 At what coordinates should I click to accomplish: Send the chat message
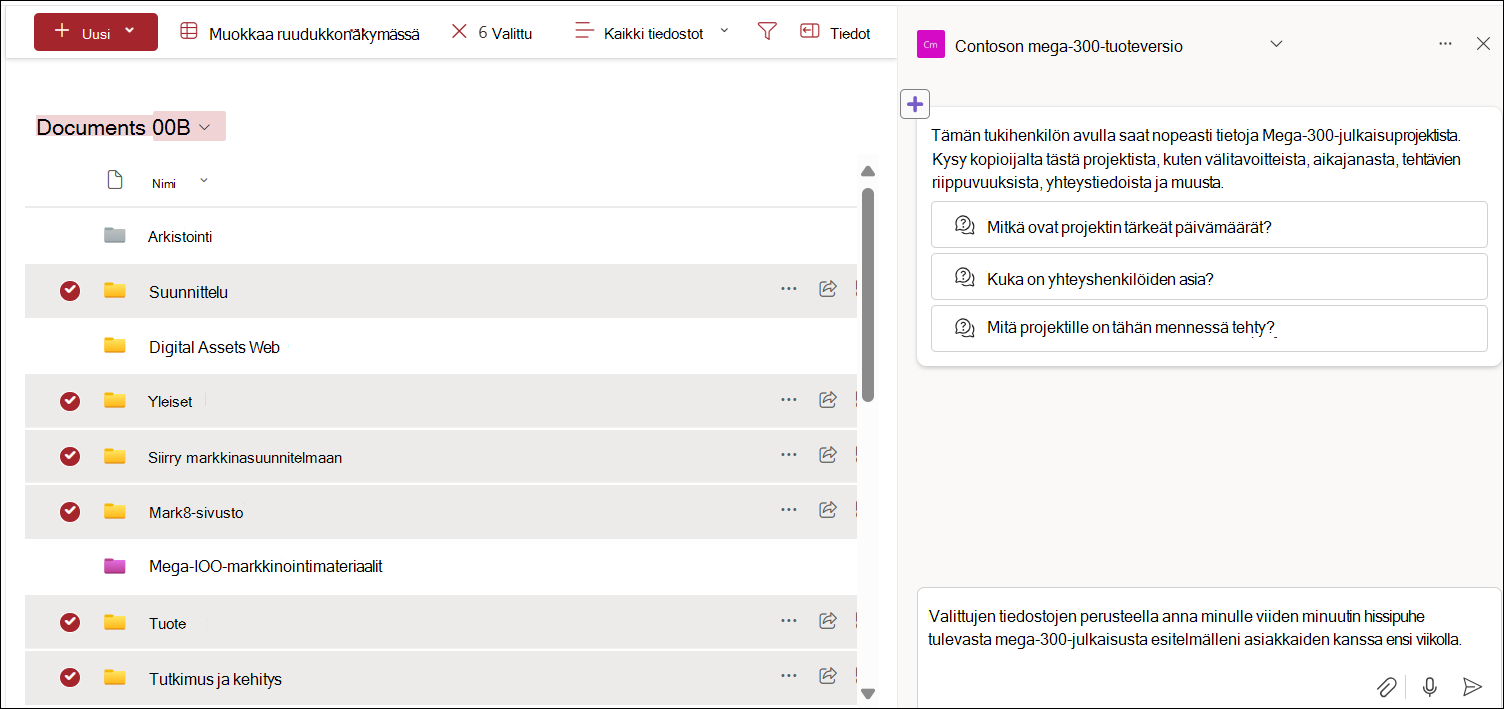(x=1472, y=687)
